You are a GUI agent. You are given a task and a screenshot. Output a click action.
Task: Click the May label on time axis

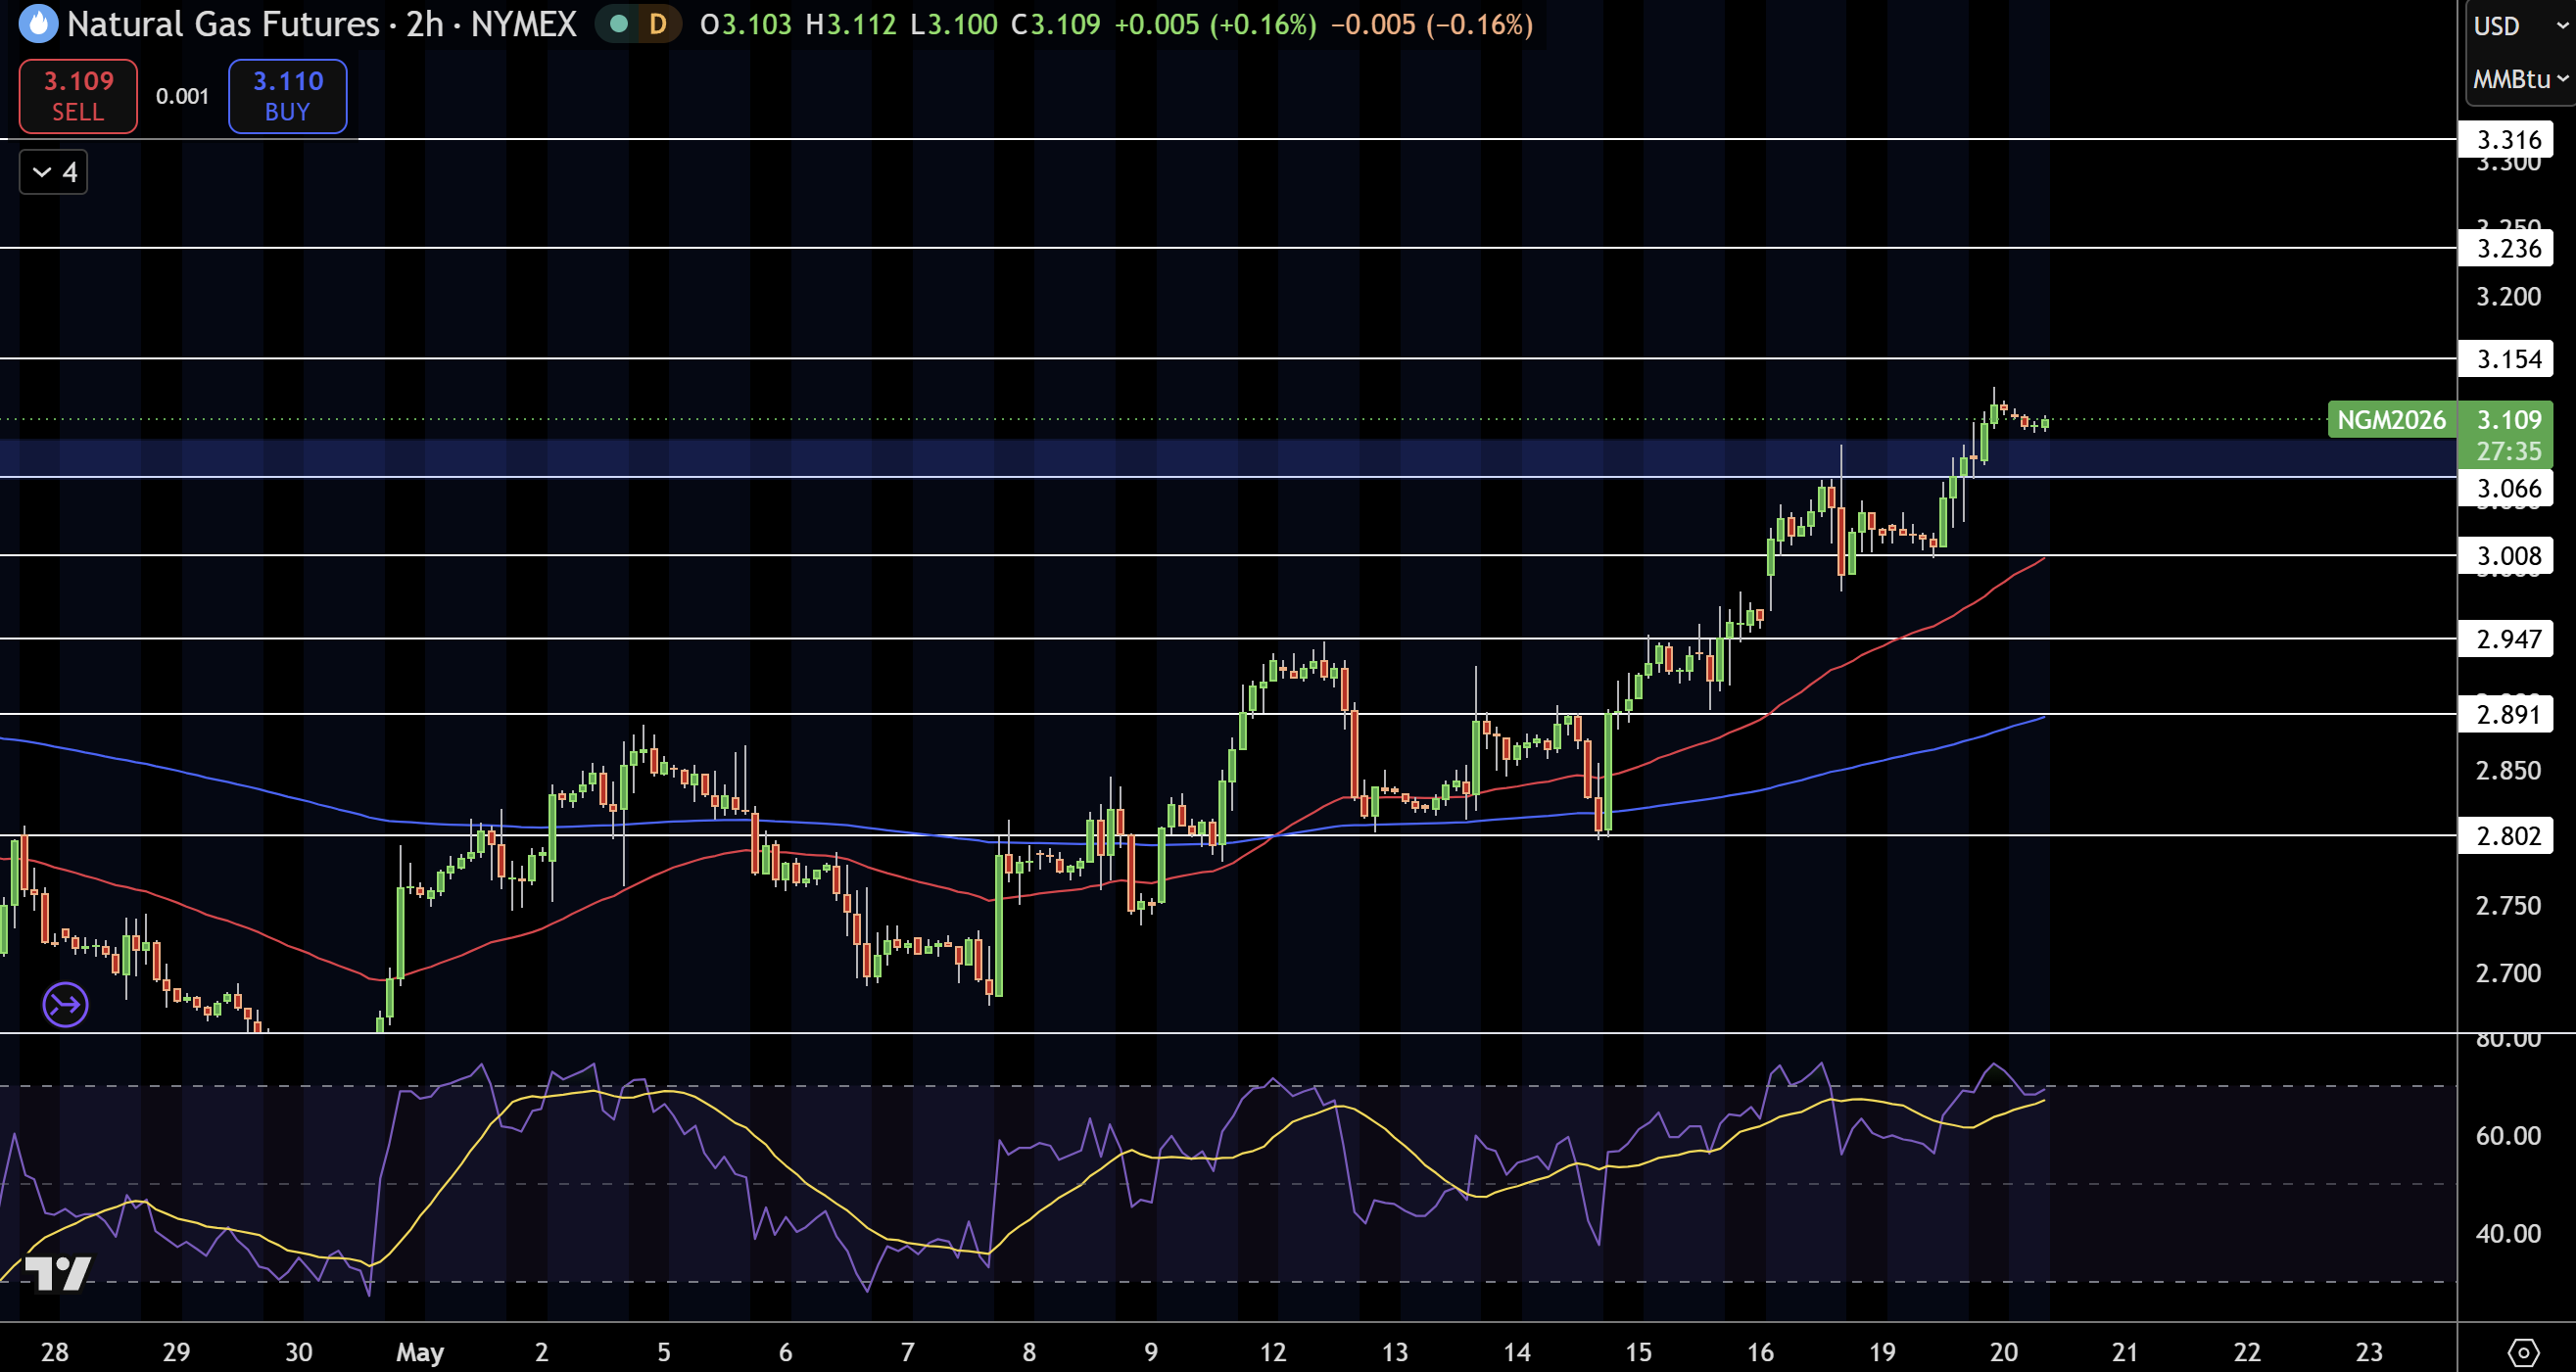point(420,1353)
